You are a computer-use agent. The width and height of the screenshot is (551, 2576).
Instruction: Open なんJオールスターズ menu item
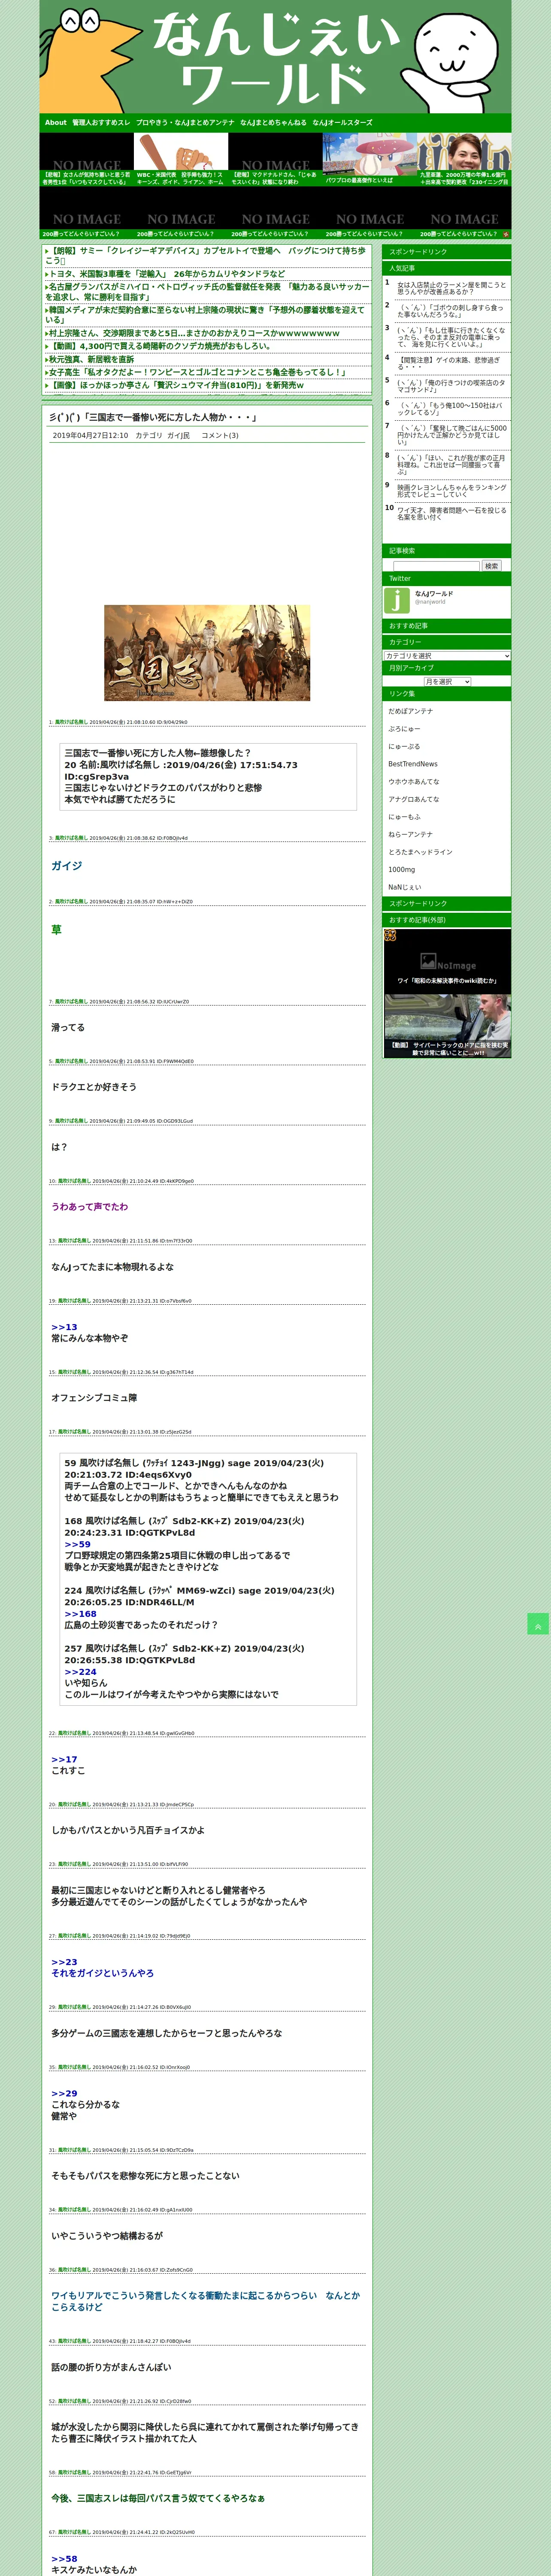pos(342,123)
